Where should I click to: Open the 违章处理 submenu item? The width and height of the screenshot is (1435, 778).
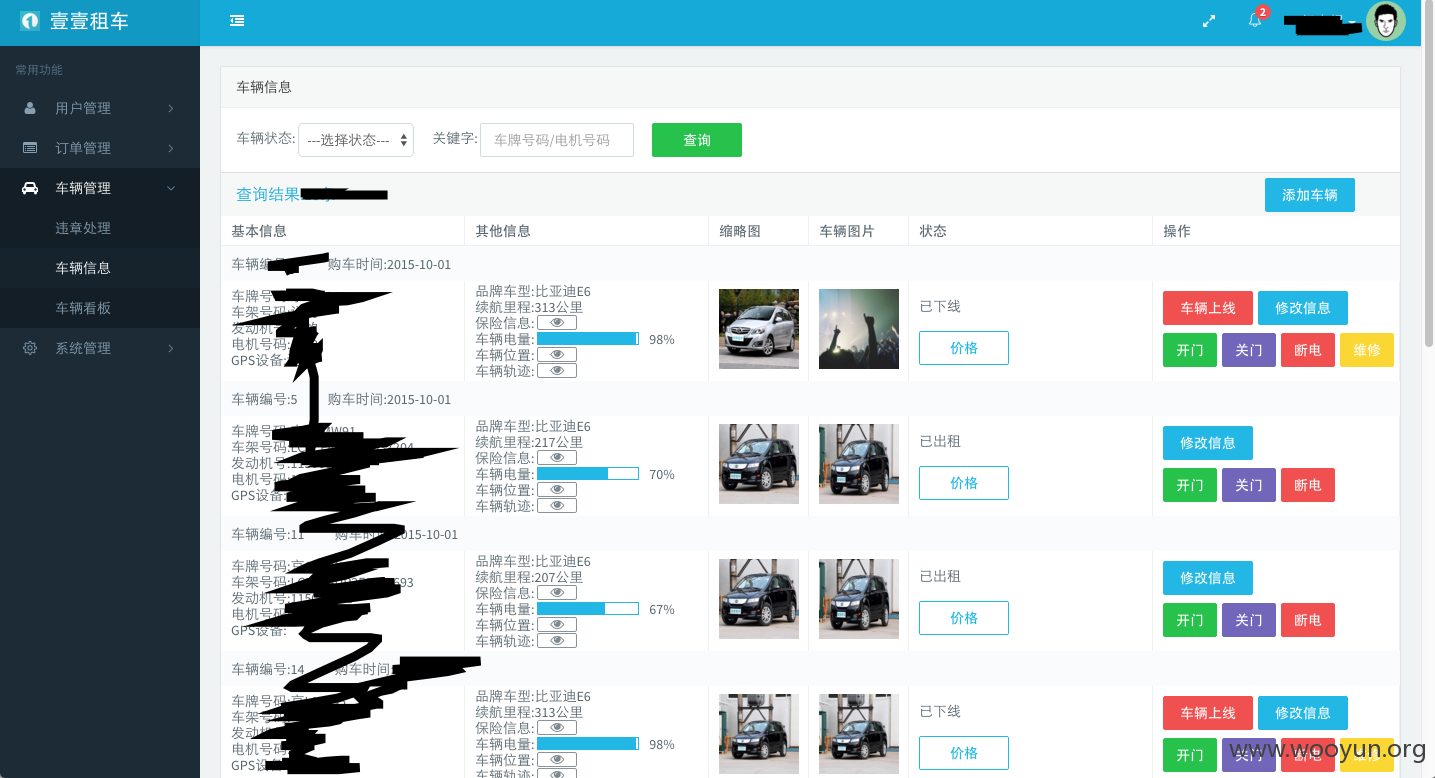(83, 228)
